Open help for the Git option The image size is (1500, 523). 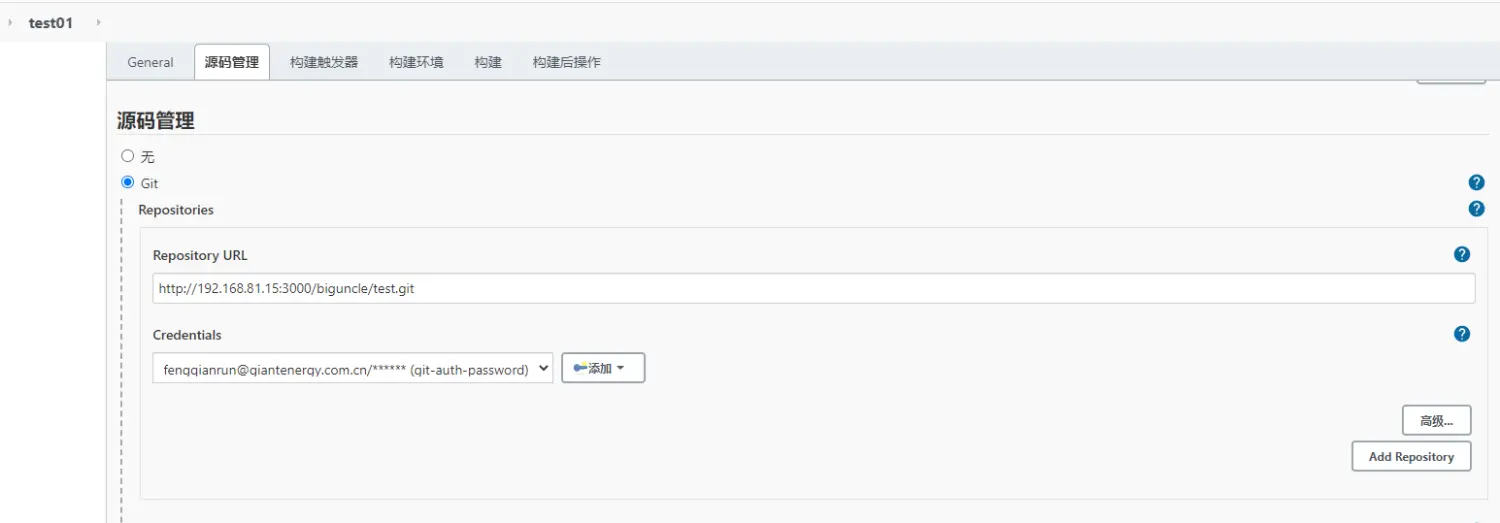click(x=1476, y=183)
